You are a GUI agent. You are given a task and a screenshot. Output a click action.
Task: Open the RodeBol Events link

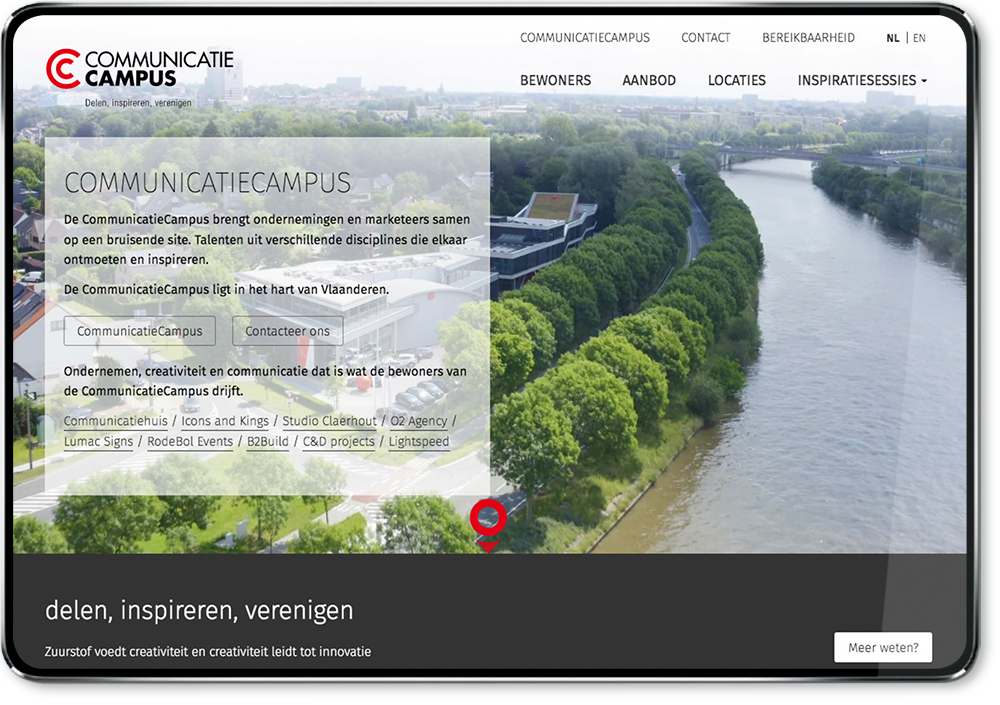pos(190,442)
